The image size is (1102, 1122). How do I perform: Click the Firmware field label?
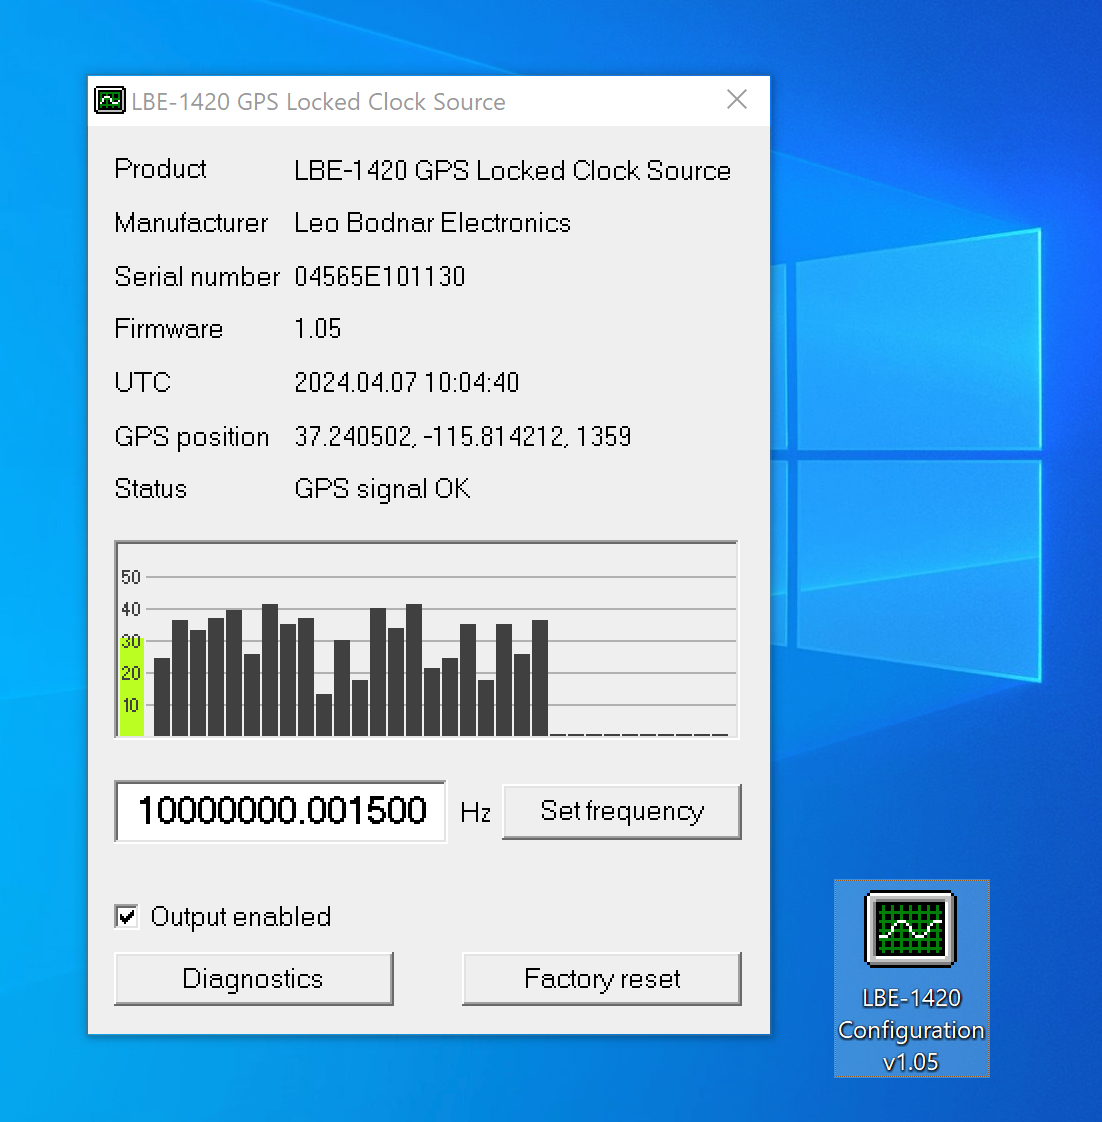point(169,329)
